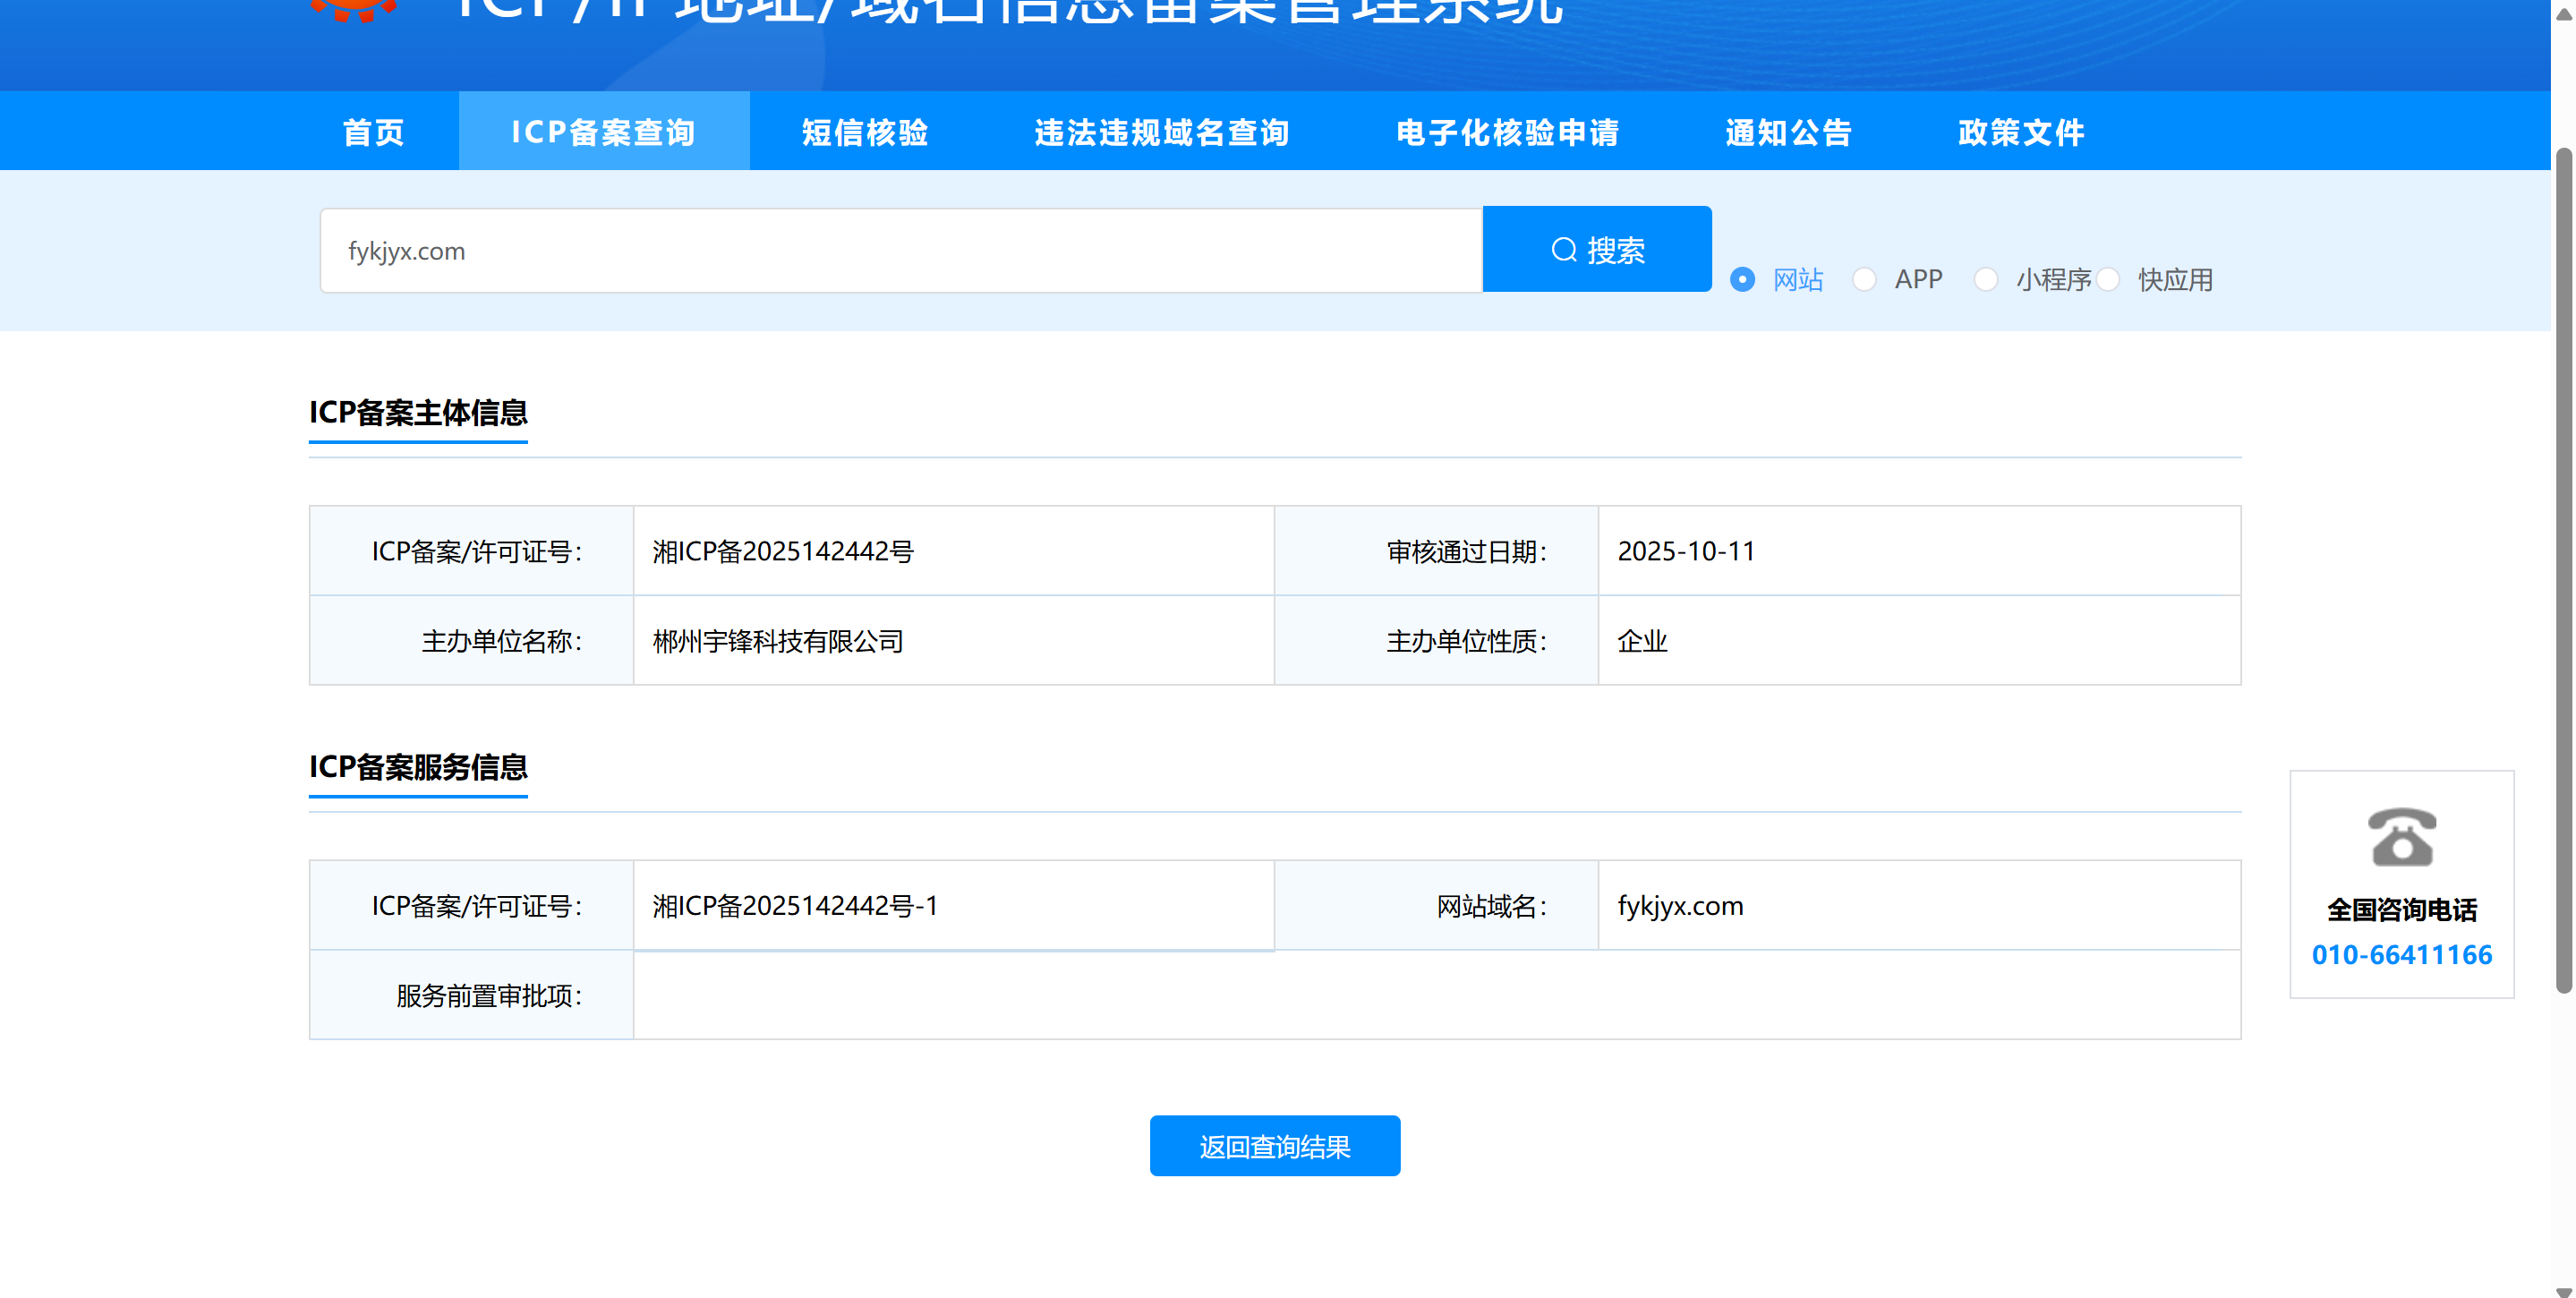Click the red emblem logo in header

coord(352,10)
